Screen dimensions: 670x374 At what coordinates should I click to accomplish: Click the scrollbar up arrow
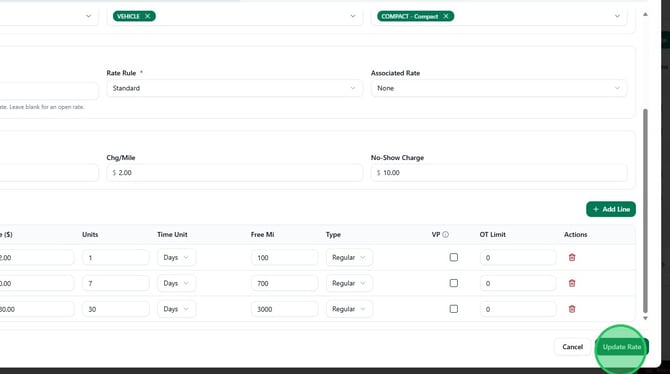point(645,15)
